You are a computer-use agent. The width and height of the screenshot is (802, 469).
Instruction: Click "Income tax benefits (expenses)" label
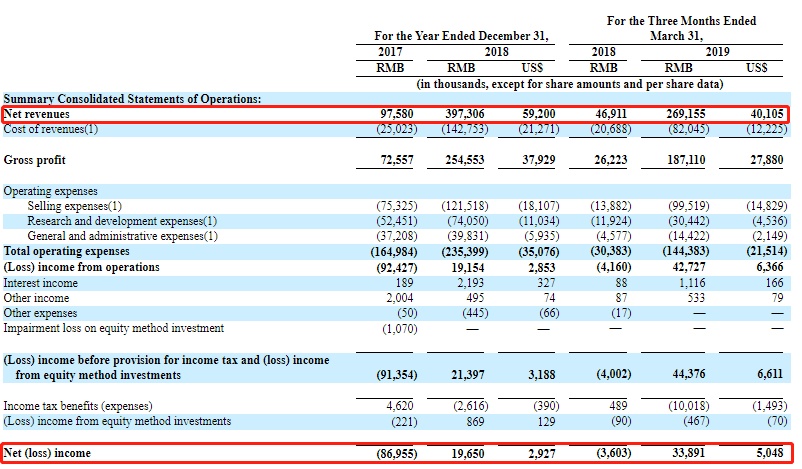80,407
